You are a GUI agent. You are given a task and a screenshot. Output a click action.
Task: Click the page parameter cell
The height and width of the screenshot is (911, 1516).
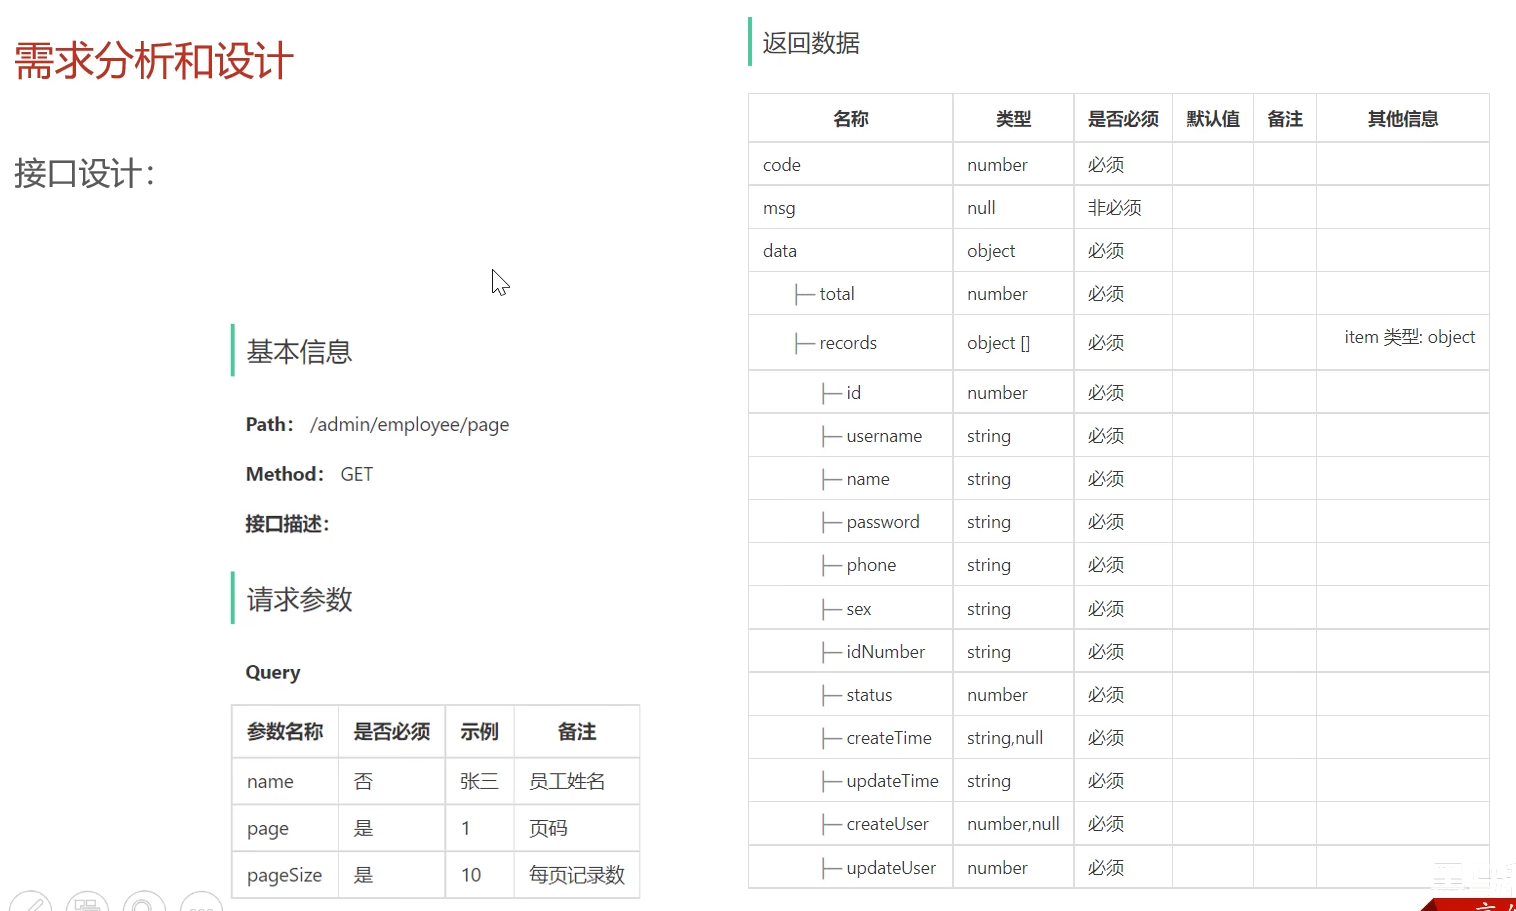tap(285, 828)
